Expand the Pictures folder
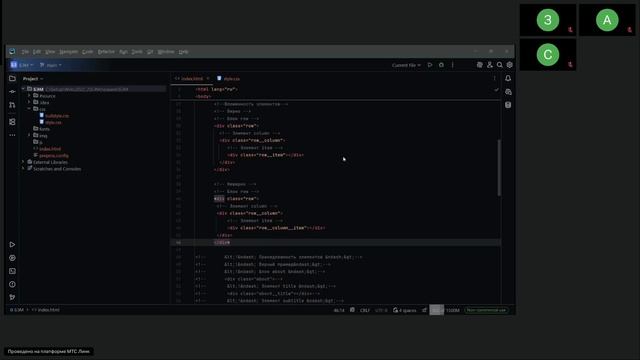Image resolution: width=640 pixels, height=360 pixels. coord(29,96)
